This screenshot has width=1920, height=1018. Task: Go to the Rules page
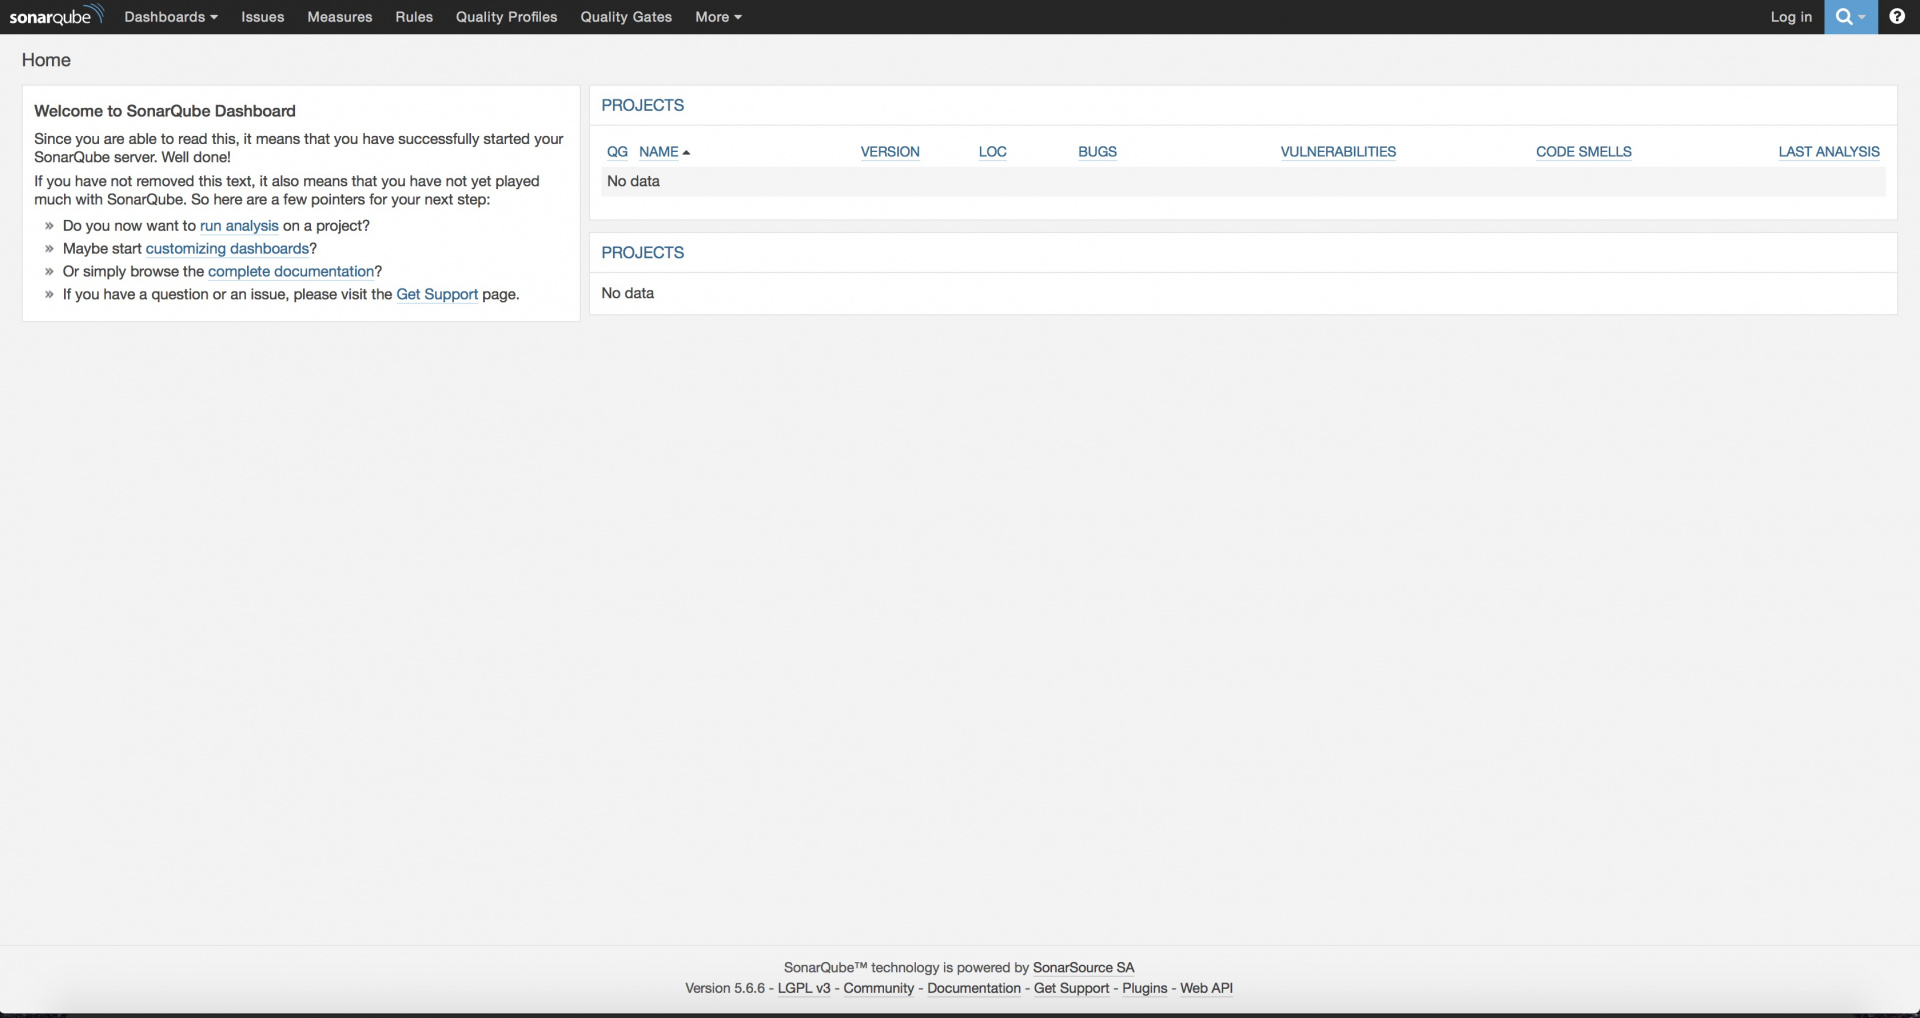coord(414,17)
